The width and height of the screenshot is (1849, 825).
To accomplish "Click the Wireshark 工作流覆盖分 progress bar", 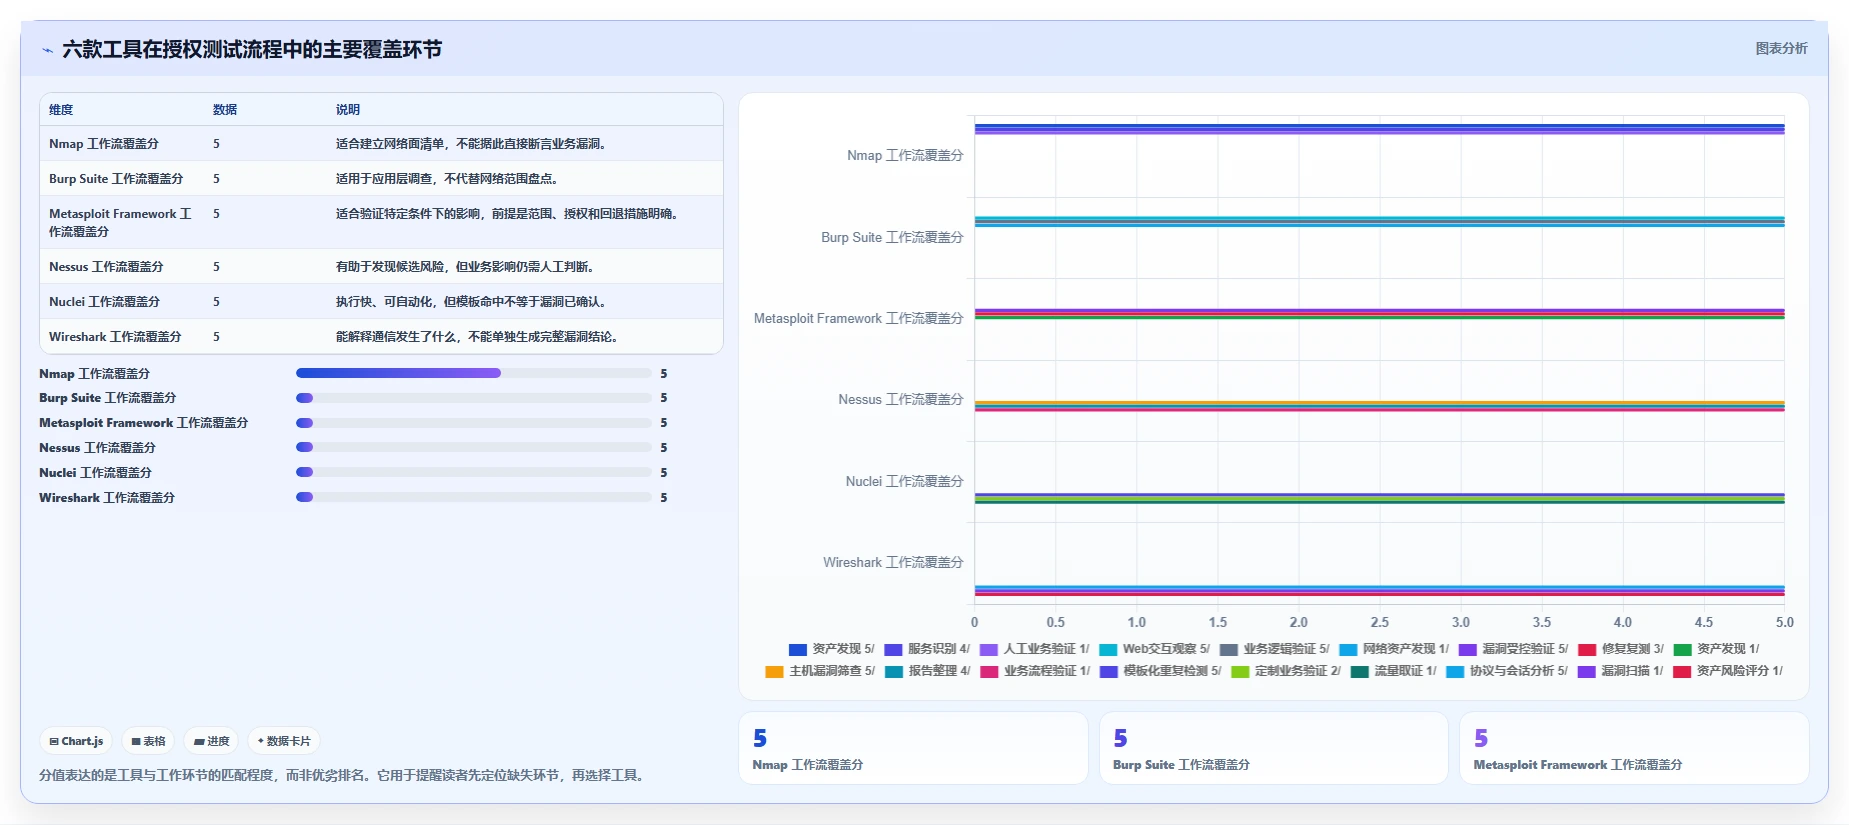I will point(474,497).
